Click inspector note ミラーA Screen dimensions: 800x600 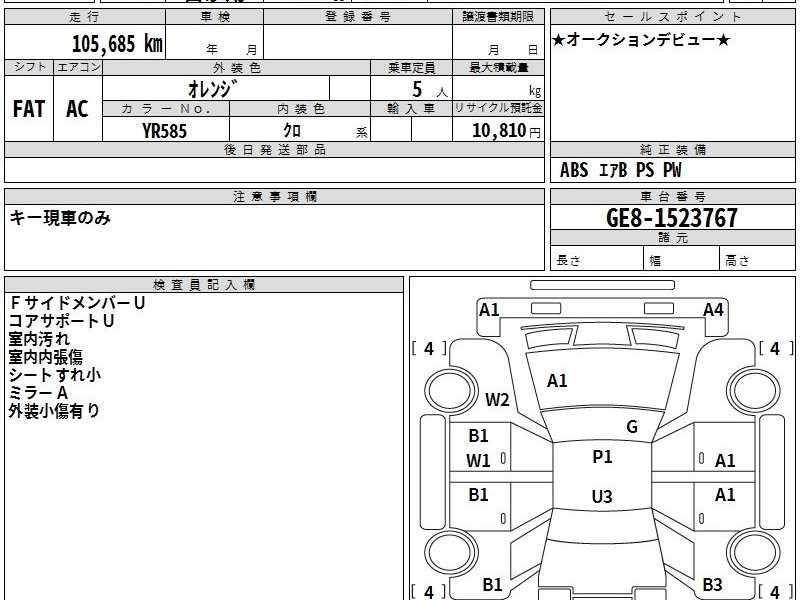[38, 393]
